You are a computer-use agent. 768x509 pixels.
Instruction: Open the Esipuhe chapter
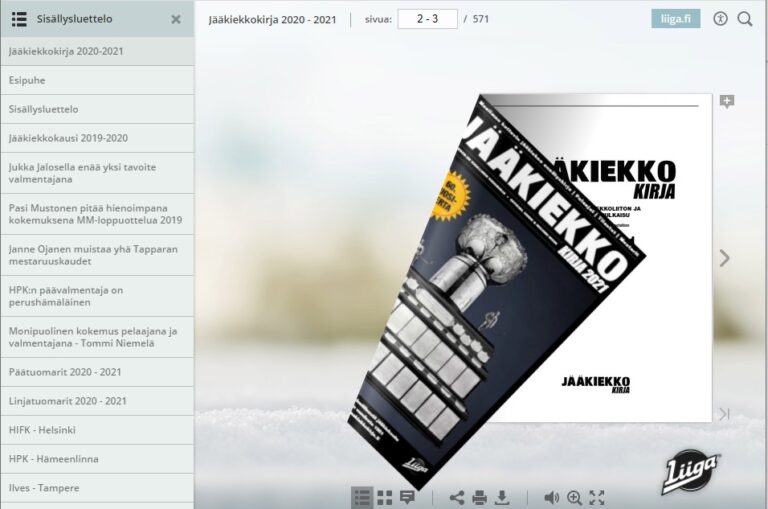pyautogui.click(x=97, y=80)
